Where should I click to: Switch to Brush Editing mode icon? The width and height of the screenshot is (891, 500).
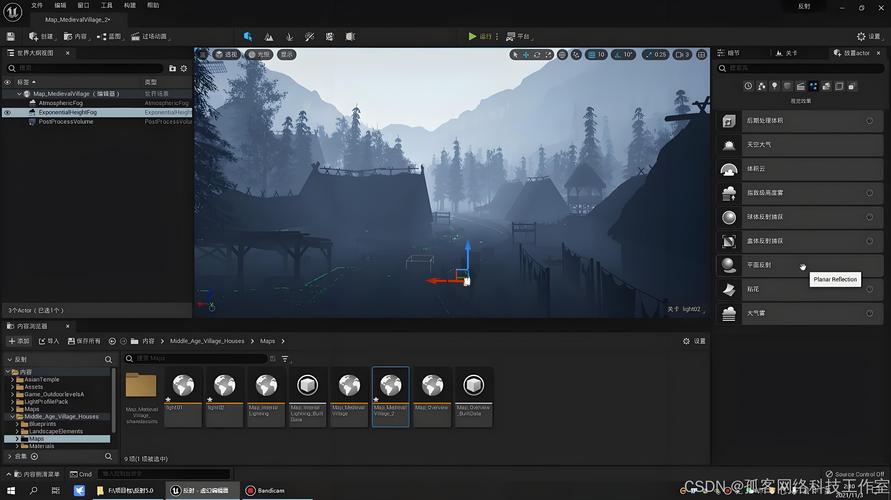pos(350,36)
